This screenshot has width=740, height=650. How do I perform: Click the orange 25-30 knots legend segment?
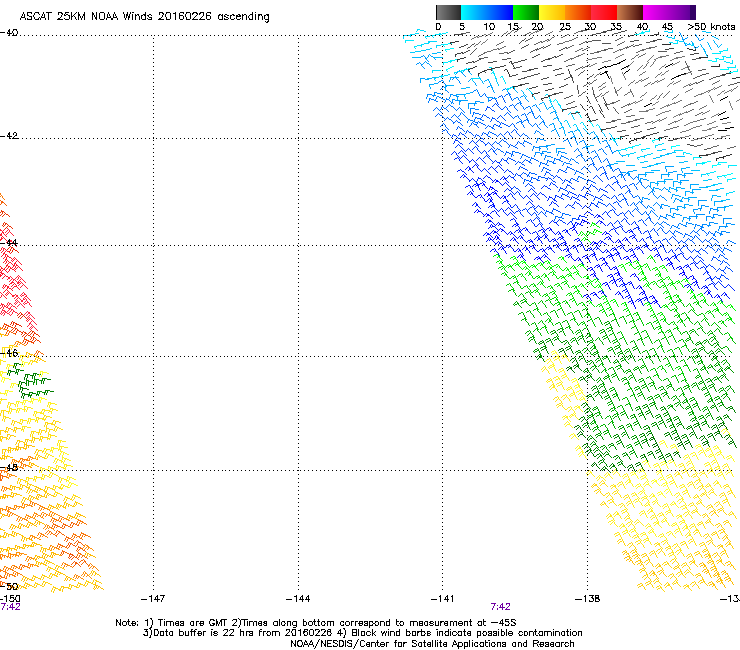pyautogui.click(x=578, y=12)
